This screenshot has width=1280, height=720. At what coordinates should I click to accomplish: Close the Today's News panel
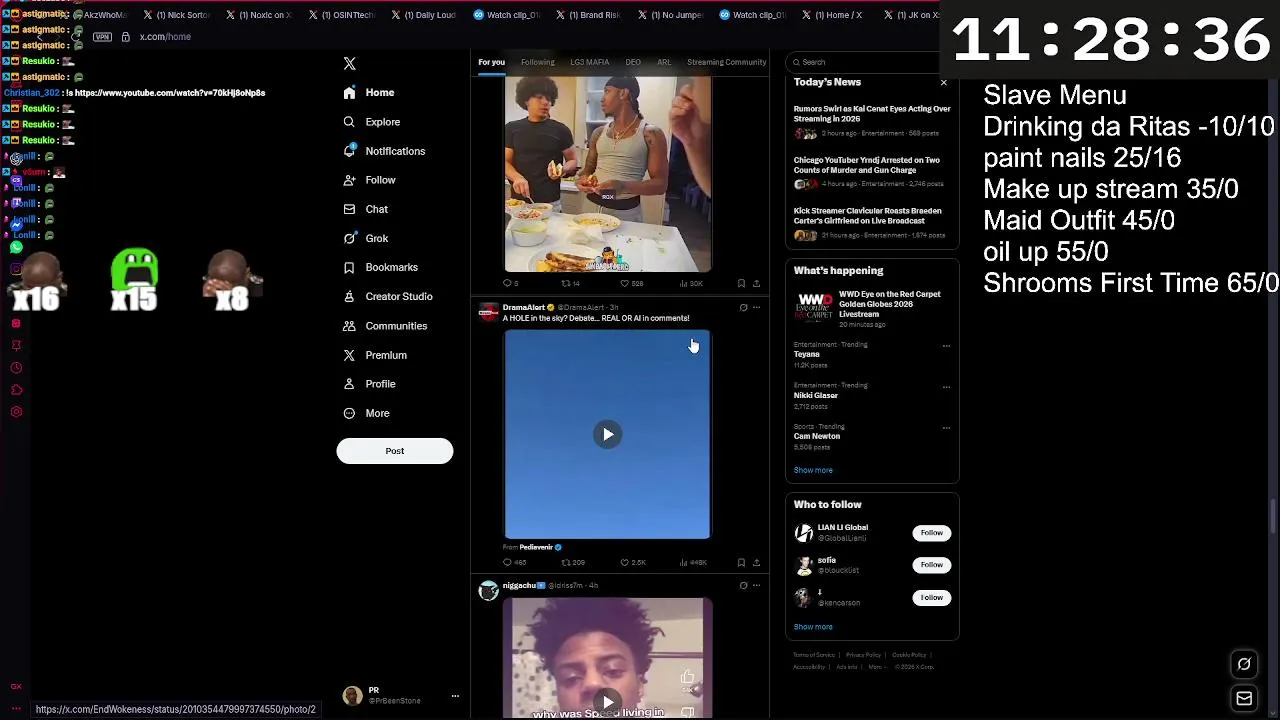click(943, 82)
